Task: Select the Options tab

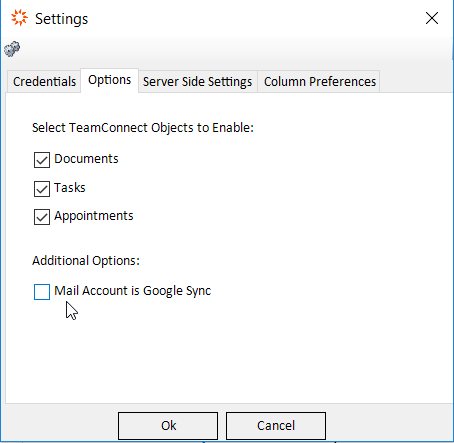Action: pyautogui.click(x=109, y=80)
